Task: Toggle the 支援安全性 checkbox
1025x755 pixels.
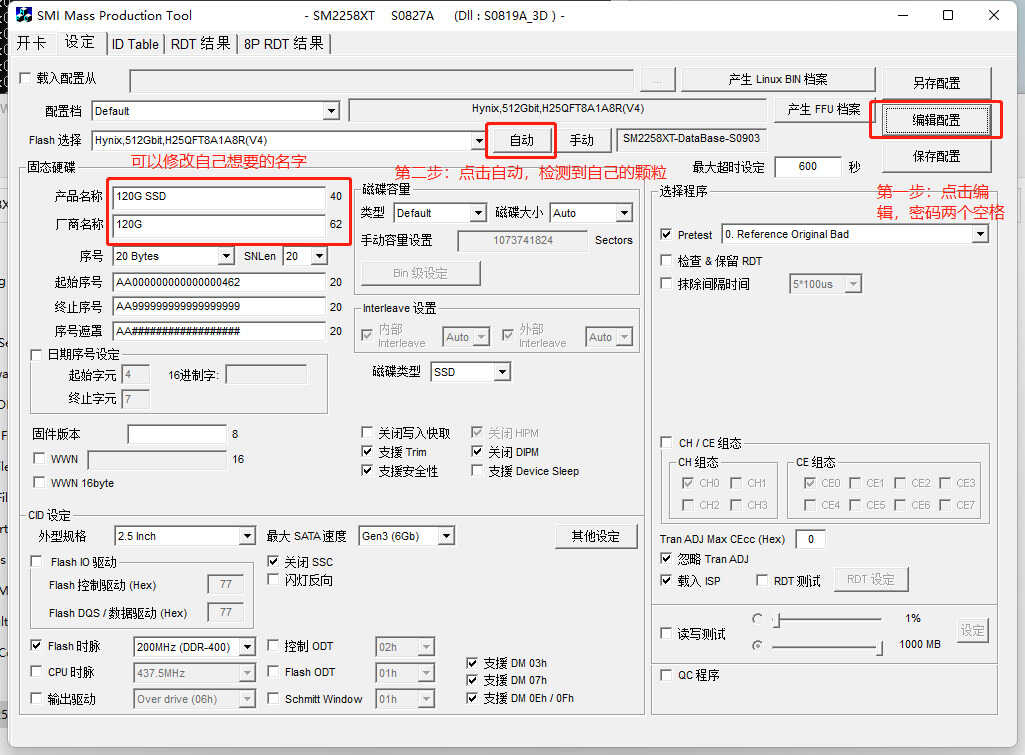Action: [367, 470]
